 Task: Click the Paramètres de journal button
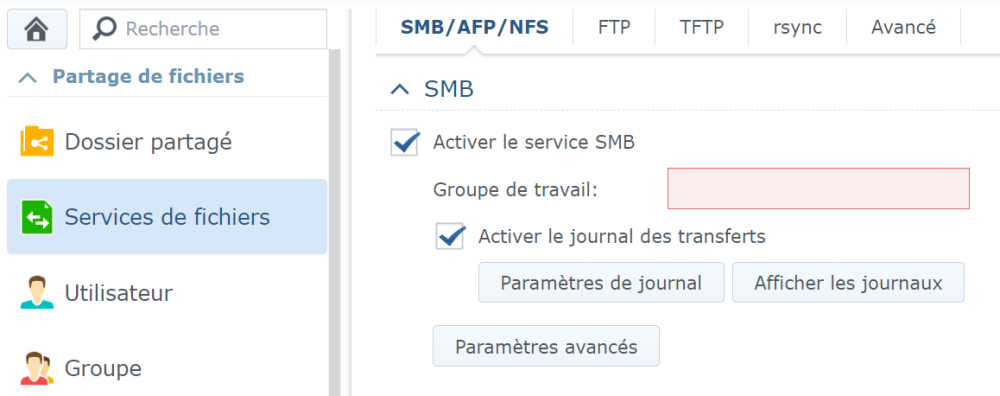601,282
